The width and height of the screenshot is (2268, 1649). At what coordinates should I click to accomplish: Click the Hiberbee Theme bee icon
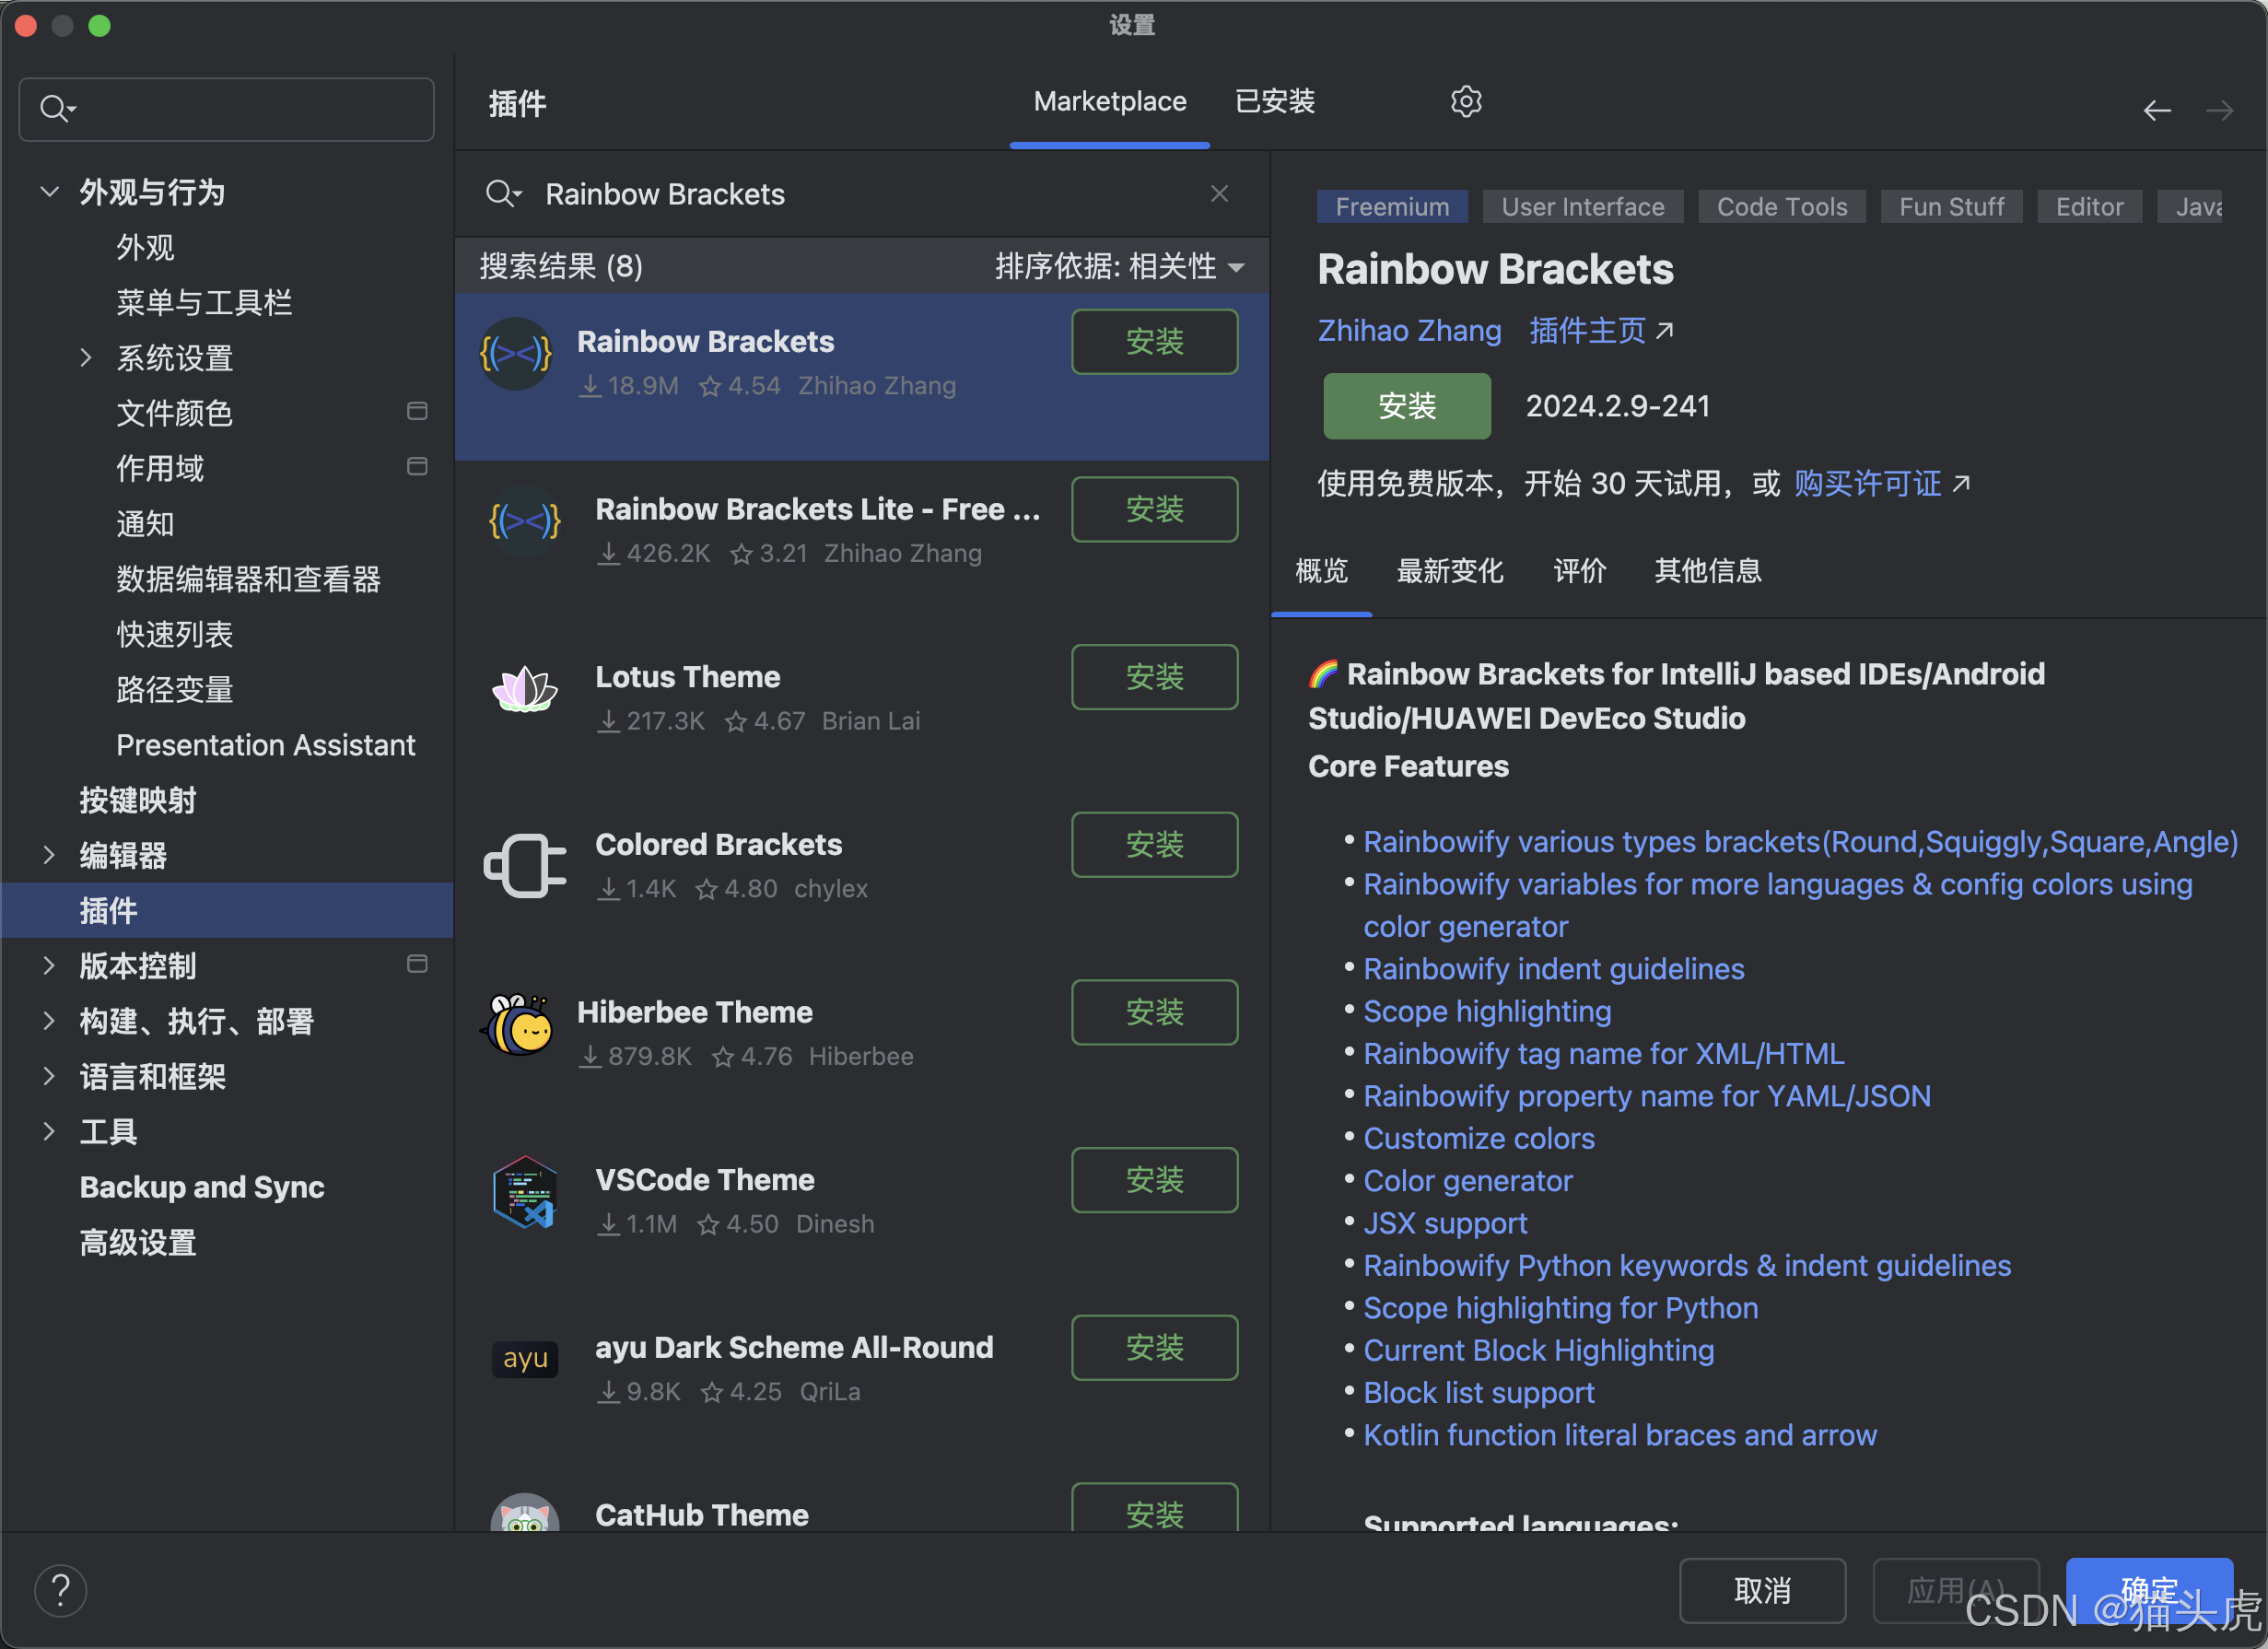pos(518,1026)
